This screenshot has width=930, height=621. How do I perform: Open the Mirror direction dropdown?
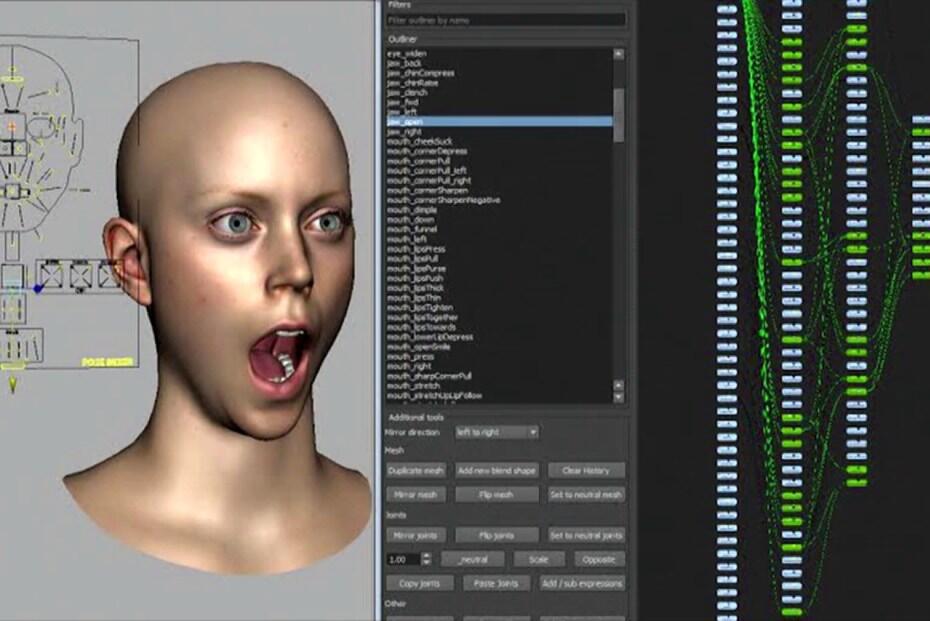coord(496,432)
